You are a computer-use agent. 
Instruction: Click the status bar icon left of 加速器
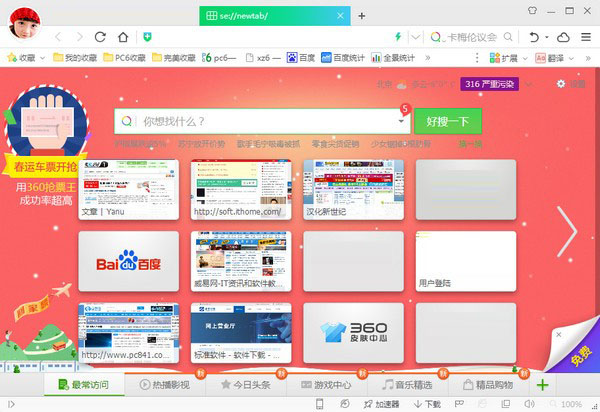tap(344, 404)
